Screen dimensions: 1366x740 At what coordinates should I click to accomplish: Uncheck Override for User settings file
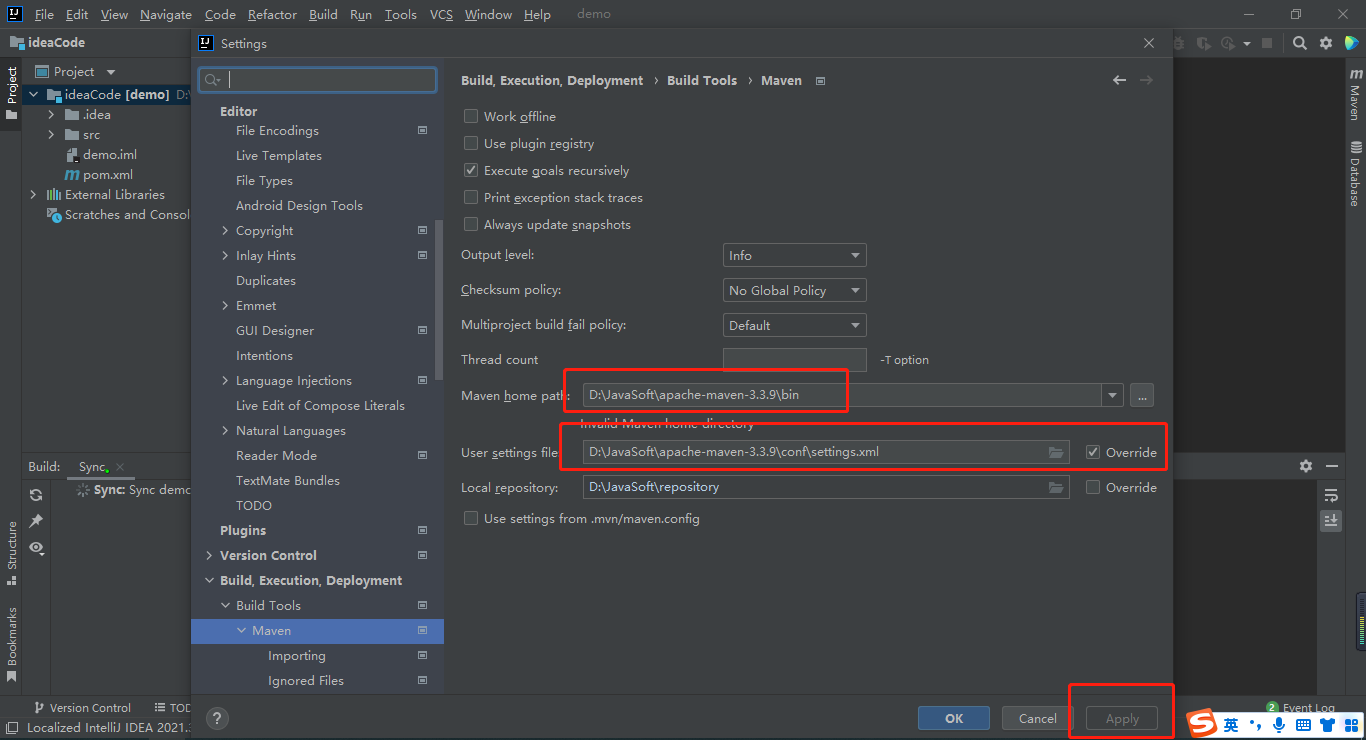pyautogui.click(x=1093, y=452)
